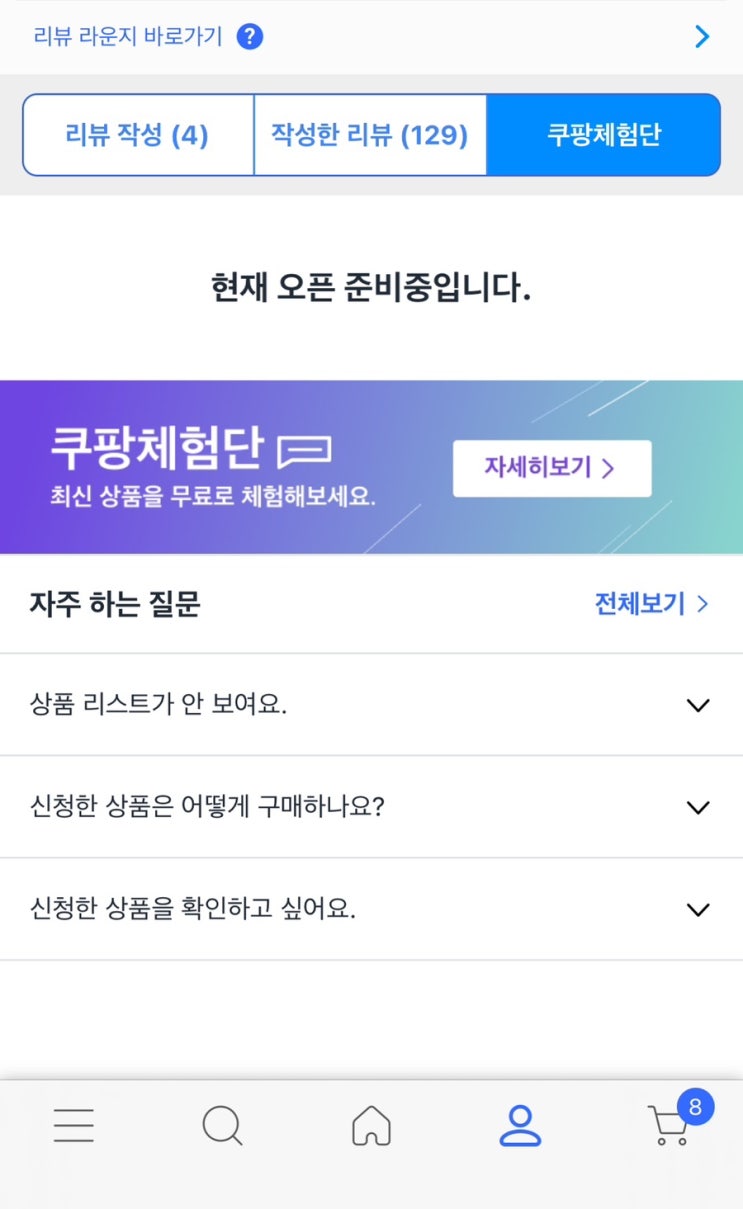Tap the 쿠팡체험단 banner title text

coord(157,449)
